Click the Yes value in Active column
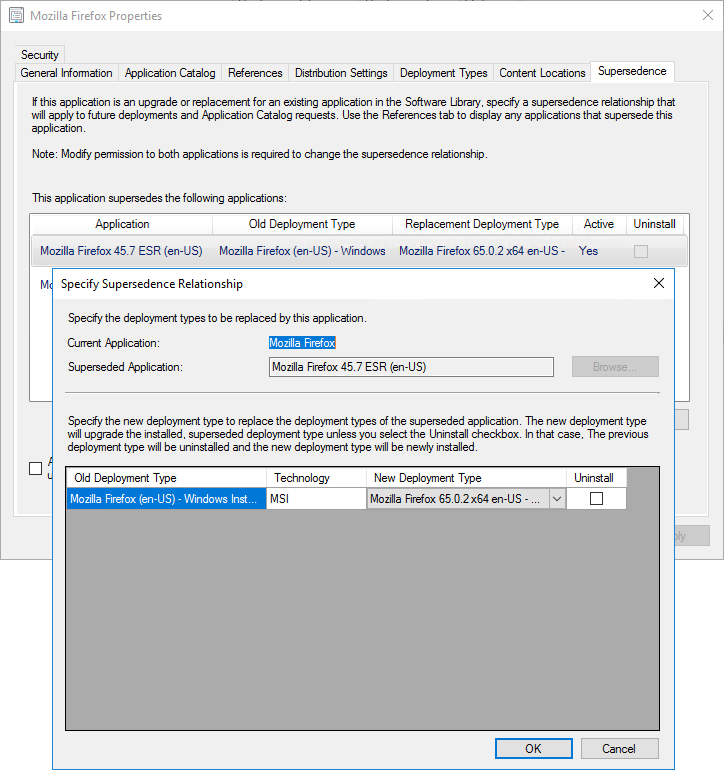Image resolution: width=724 pixels, height=770 pixels. click(x=588, y=251)
